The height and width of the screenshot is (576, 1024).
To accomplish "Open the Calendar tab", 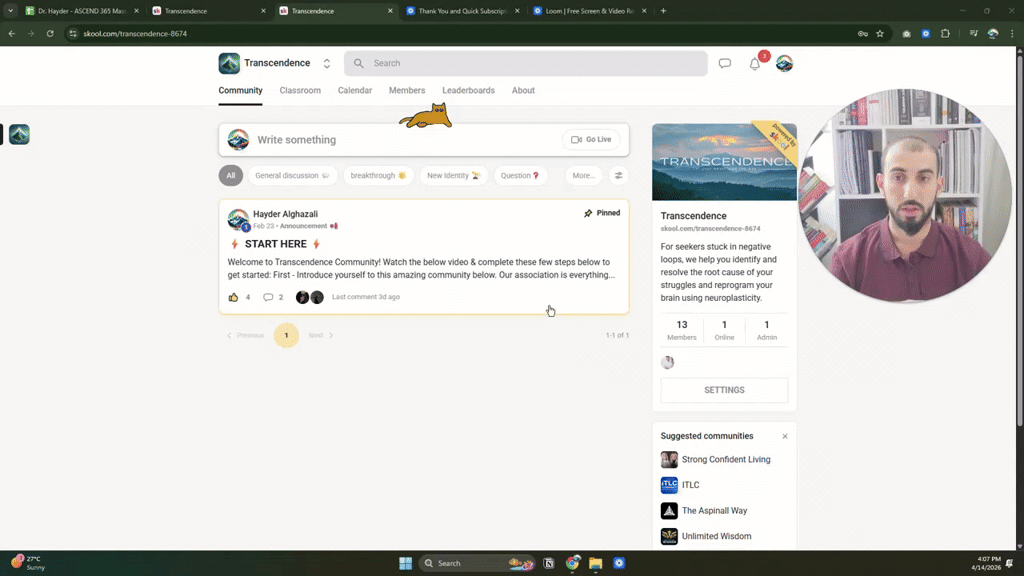I will coord(355,90).
